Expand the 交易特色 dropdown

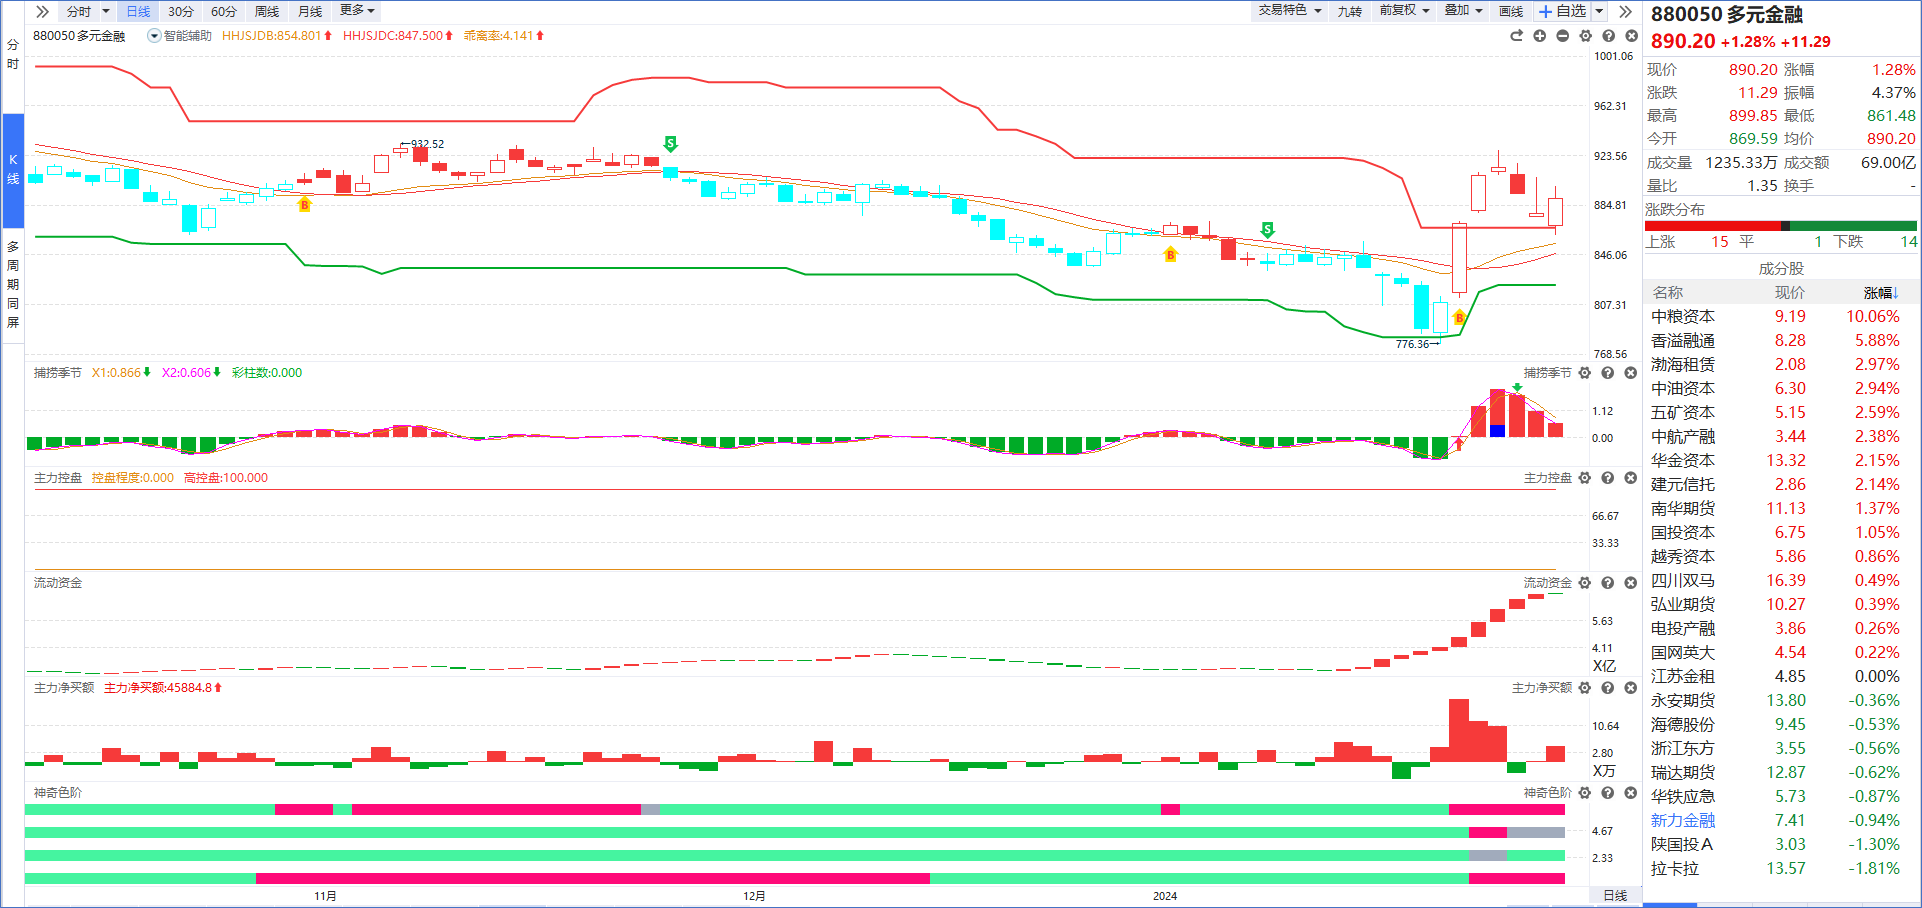[1290, 10]
